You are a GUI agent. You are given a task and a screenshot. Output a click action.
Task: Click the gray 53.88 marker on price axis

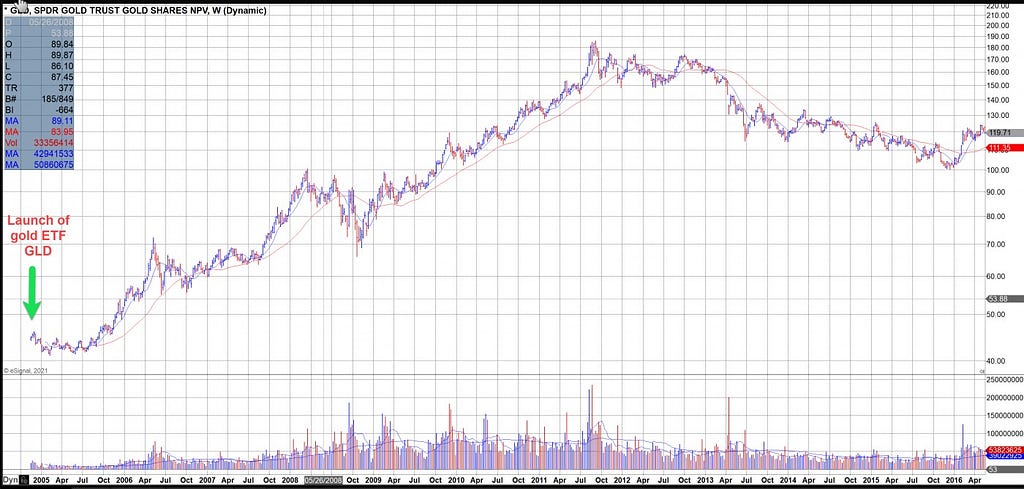pyautogui.click(x=1004, y=299)
